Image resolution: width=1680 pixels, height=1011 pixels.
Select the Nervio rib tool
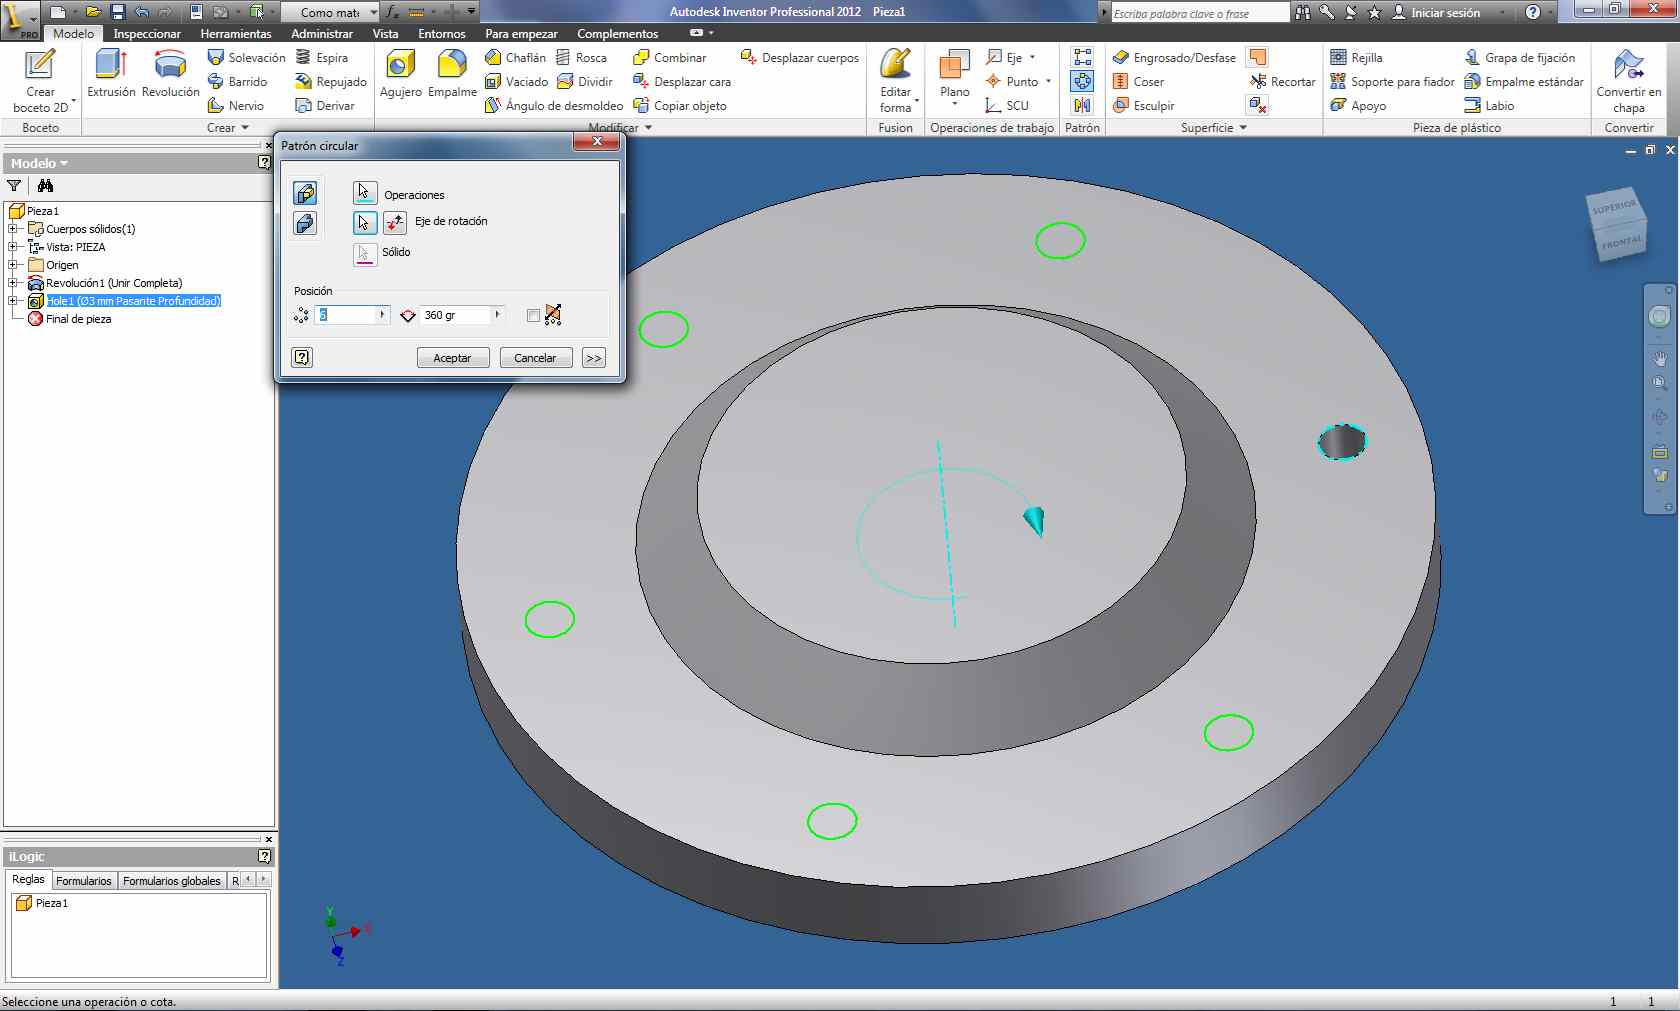tap(236, 106)
